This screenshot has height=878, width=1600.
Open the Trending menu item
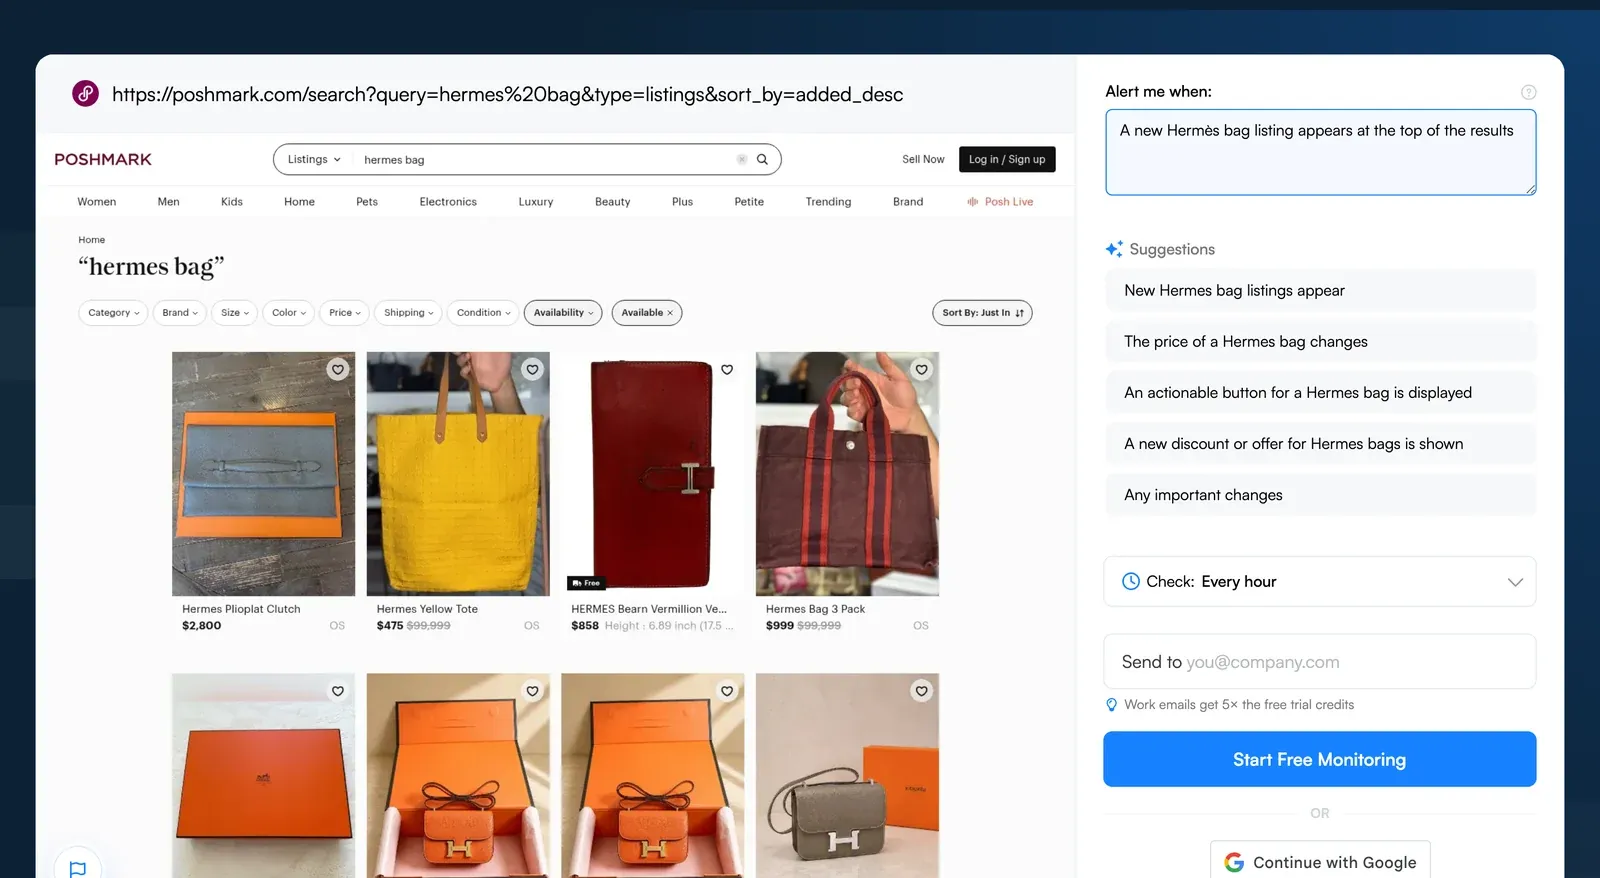point(828,202)
